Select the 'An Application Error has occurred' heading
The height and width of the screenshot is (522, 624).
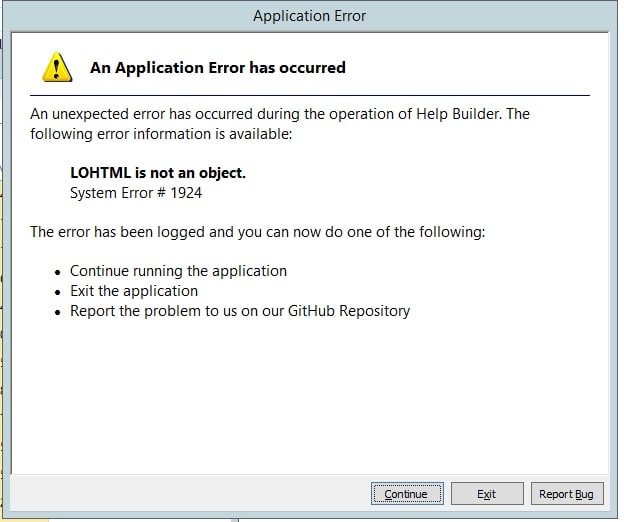click(218, 68)
